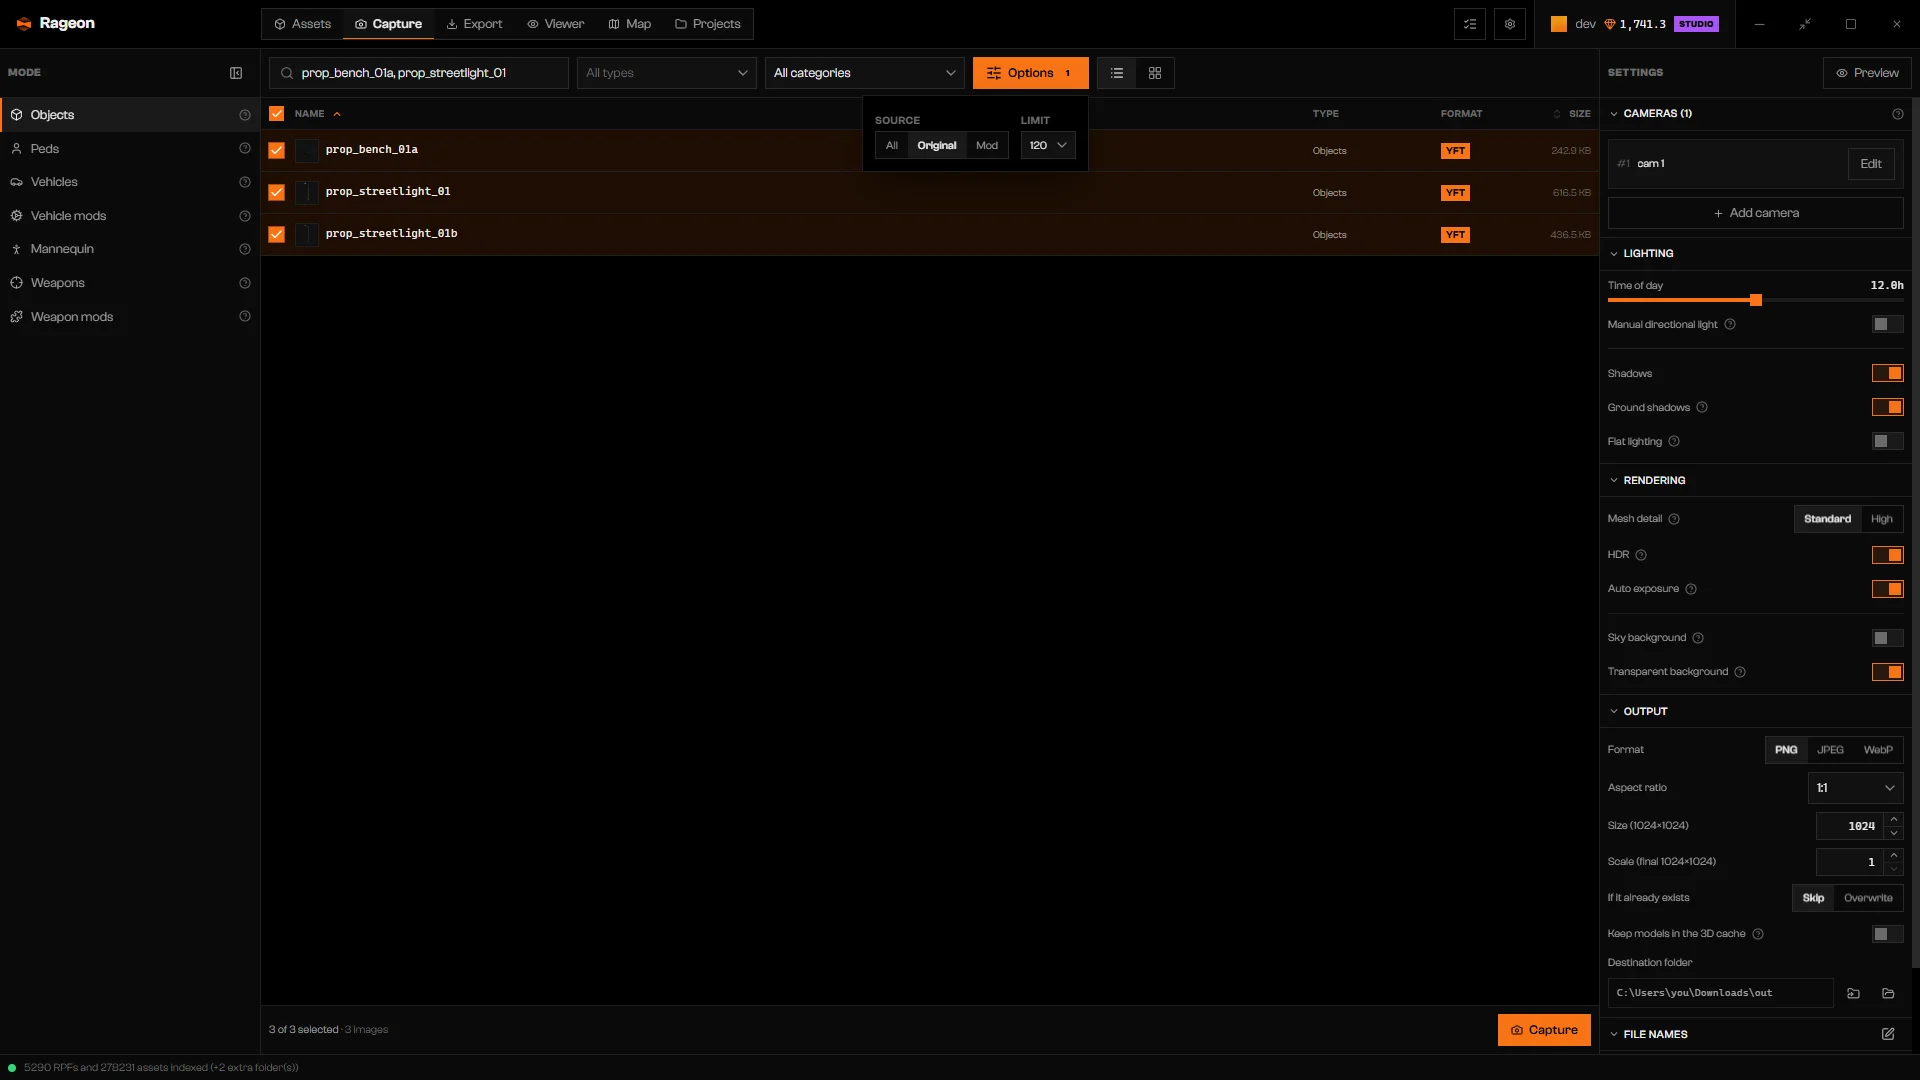This screenshot has height=1080, width=1920.
Task: Uncheck prop_streetlight_01b row checkbox
Action: (x=277, y=234)
